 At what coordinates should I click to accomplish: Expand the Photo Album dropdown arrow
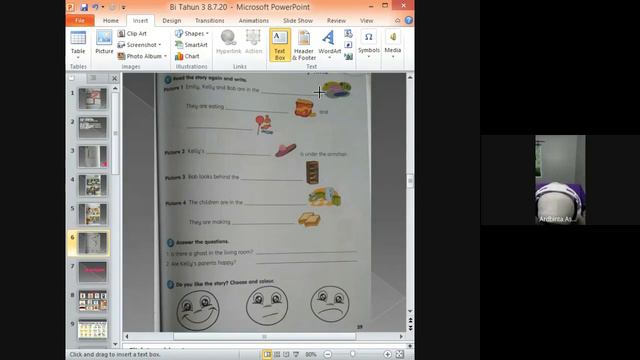165,56
